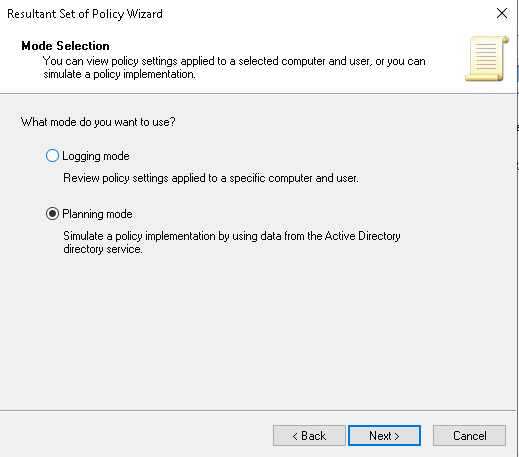Cancel the Resultant Set of Policy Wizard

pyautogui.click(x=469, y=435)
